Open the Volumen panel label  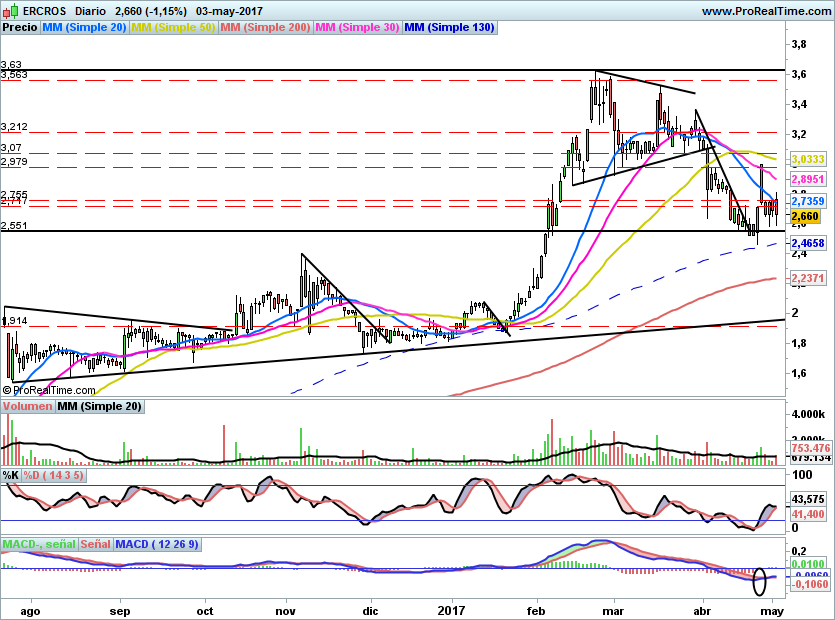click(x=28, y=407)
